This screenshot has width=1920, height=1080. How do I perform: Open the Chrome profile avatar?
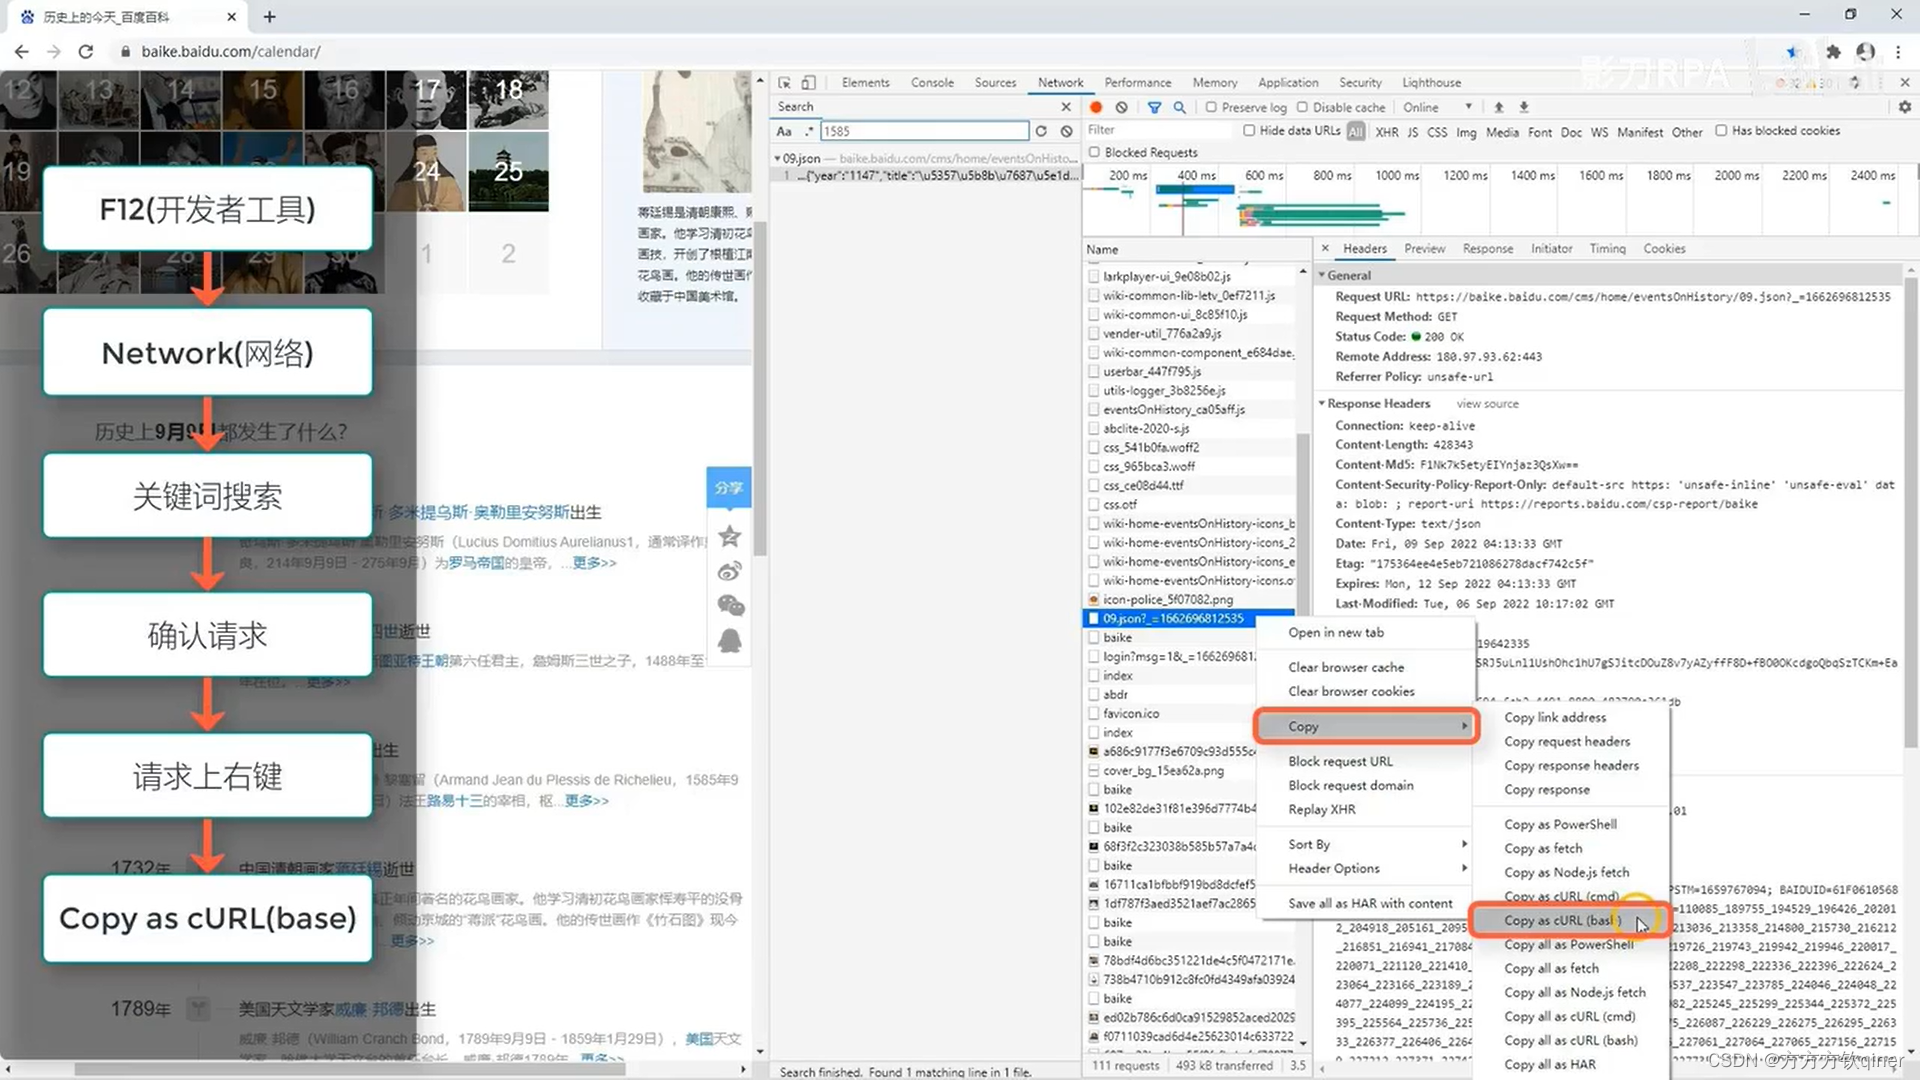[x=1866, y=51]
